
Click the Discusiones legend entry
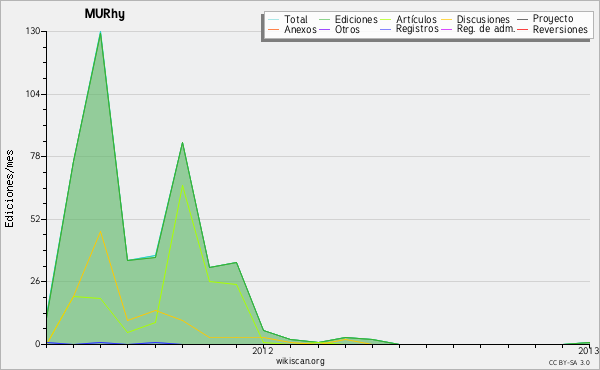click(x=483, y=19)
